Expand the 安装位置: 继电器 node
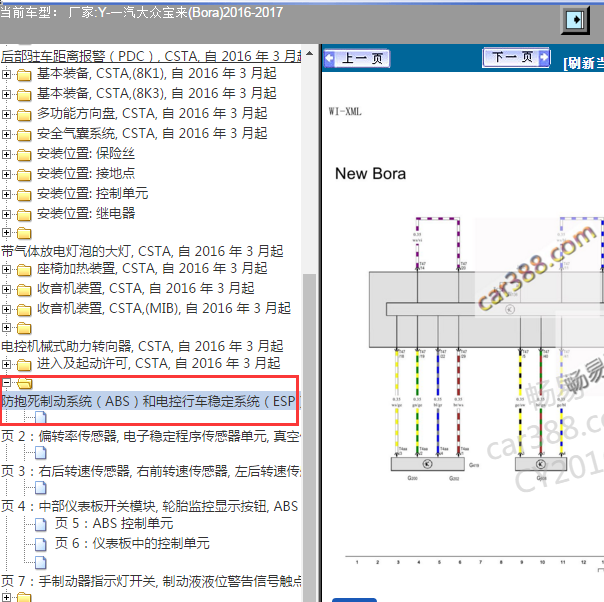This screenshot has height=602, width=604. click(6, 214)
